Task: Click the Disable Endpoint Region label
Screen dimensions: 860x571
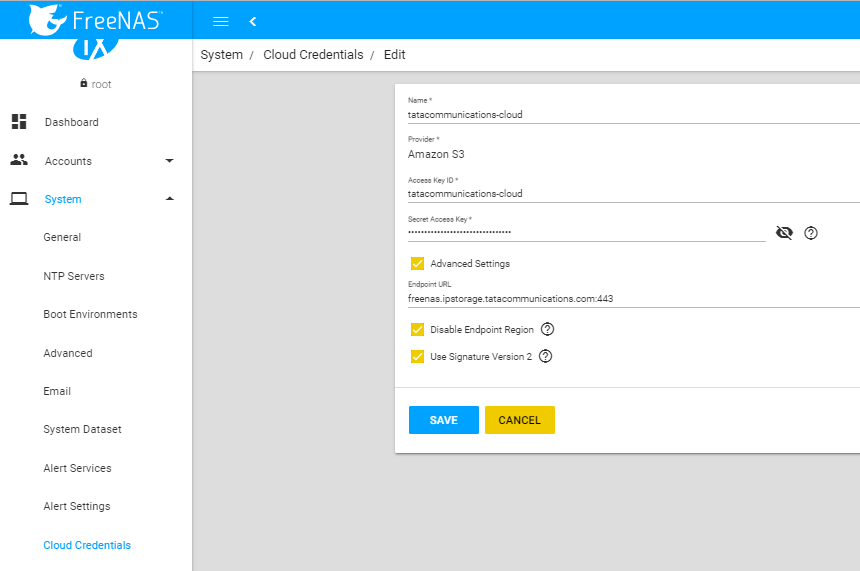Action: click(x=482, y=330)
